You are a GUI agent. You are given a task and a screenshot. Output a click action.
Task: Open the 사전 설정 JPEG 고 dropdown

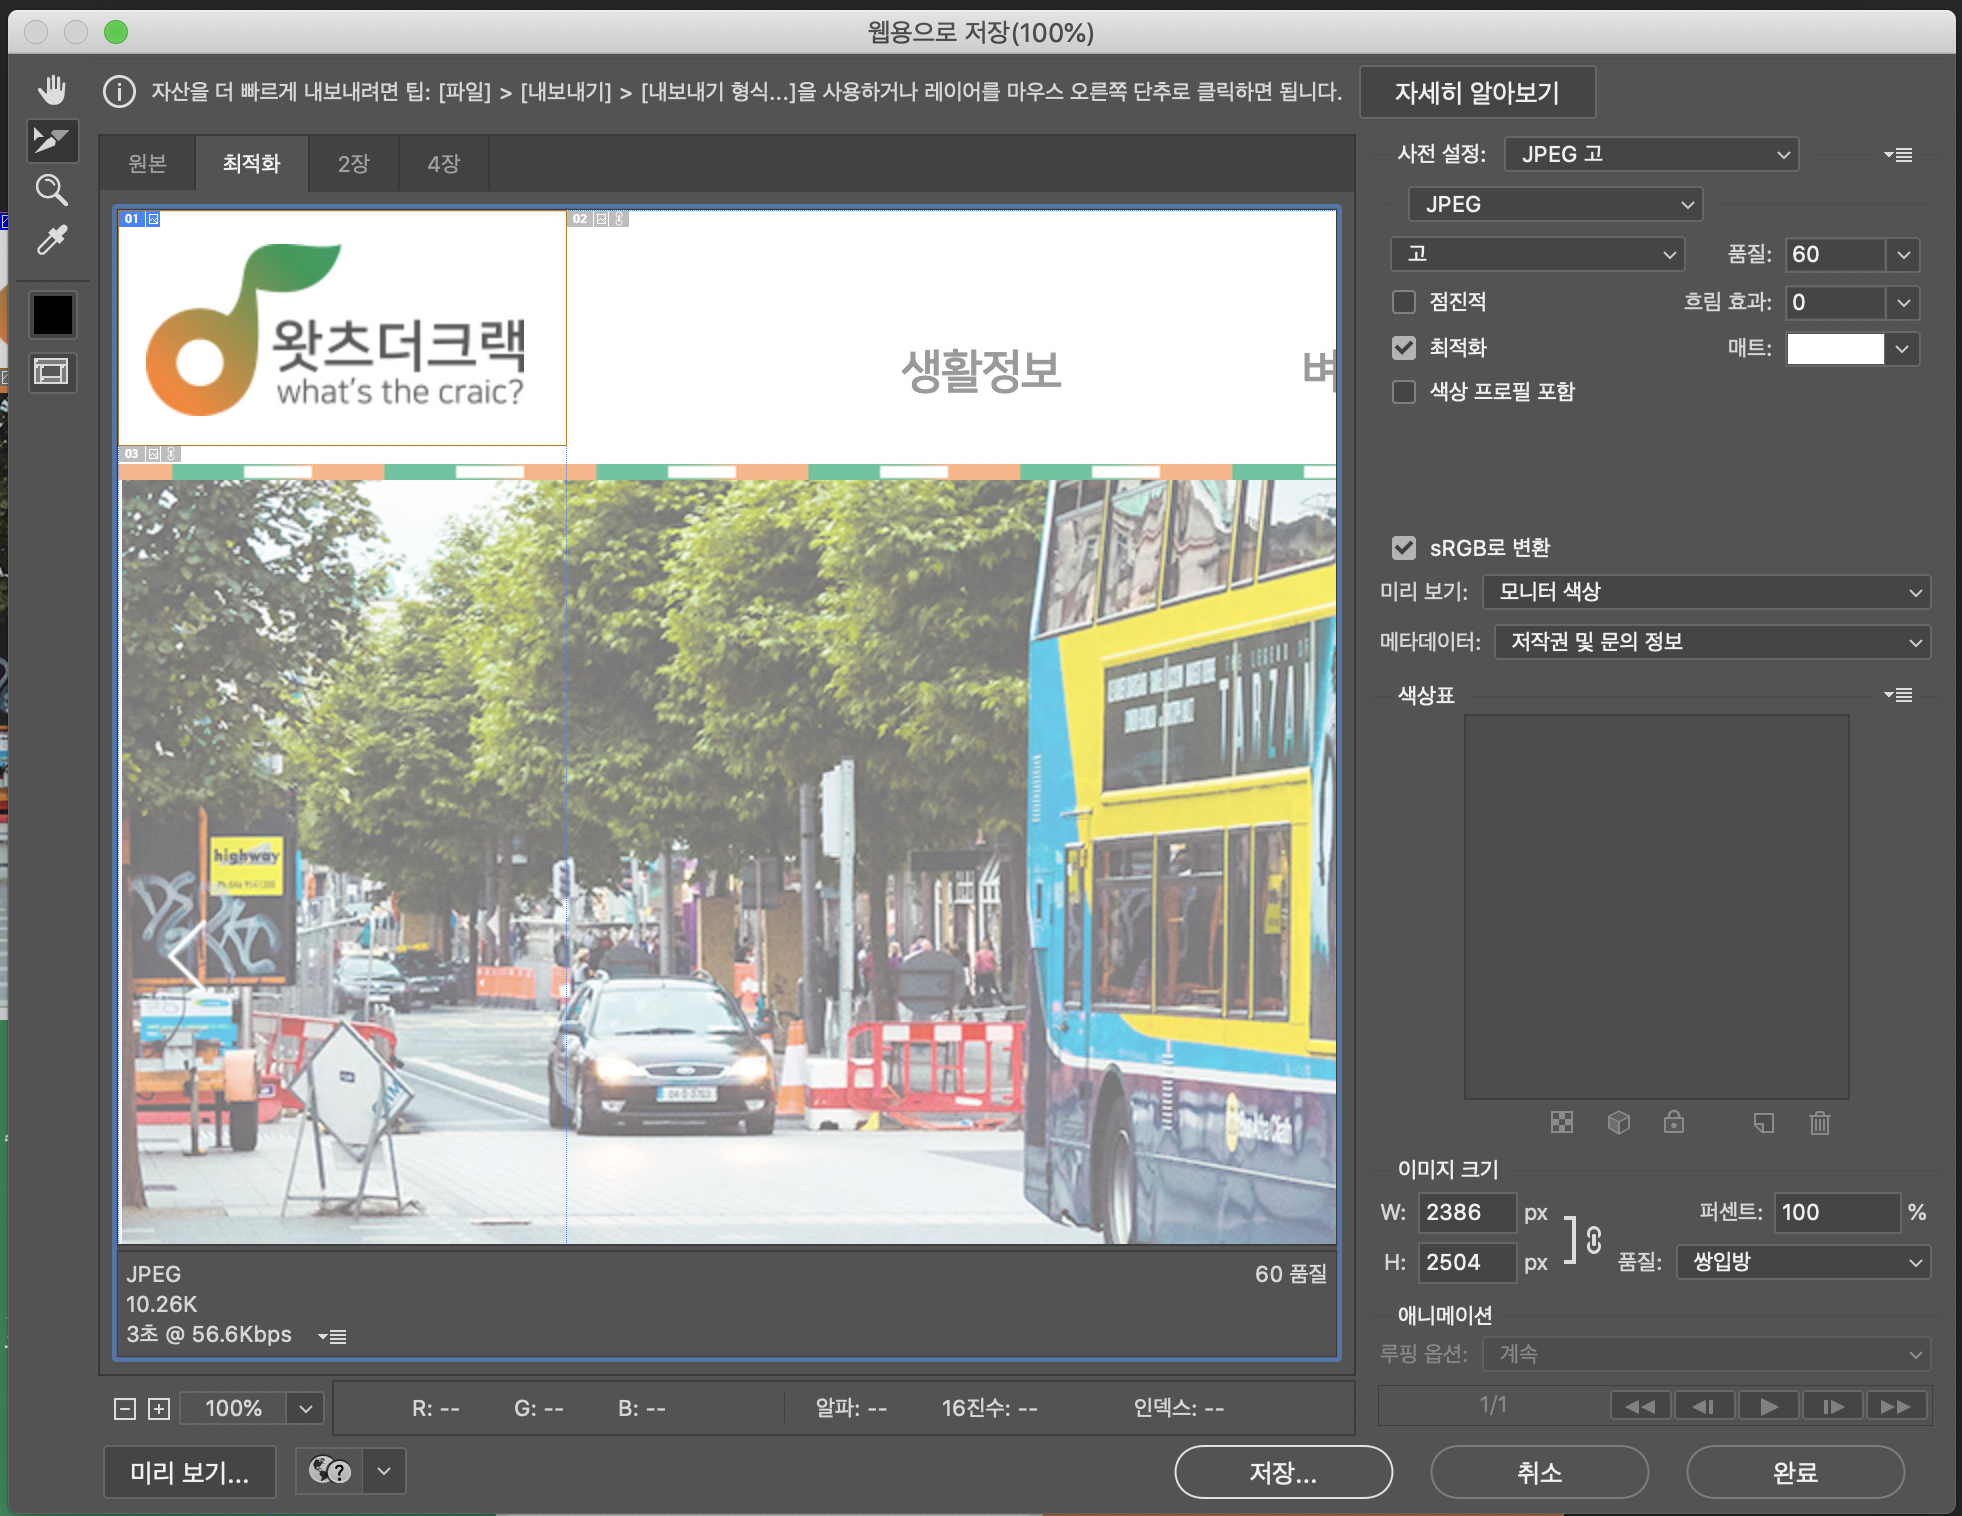(x=1651, y=155)
